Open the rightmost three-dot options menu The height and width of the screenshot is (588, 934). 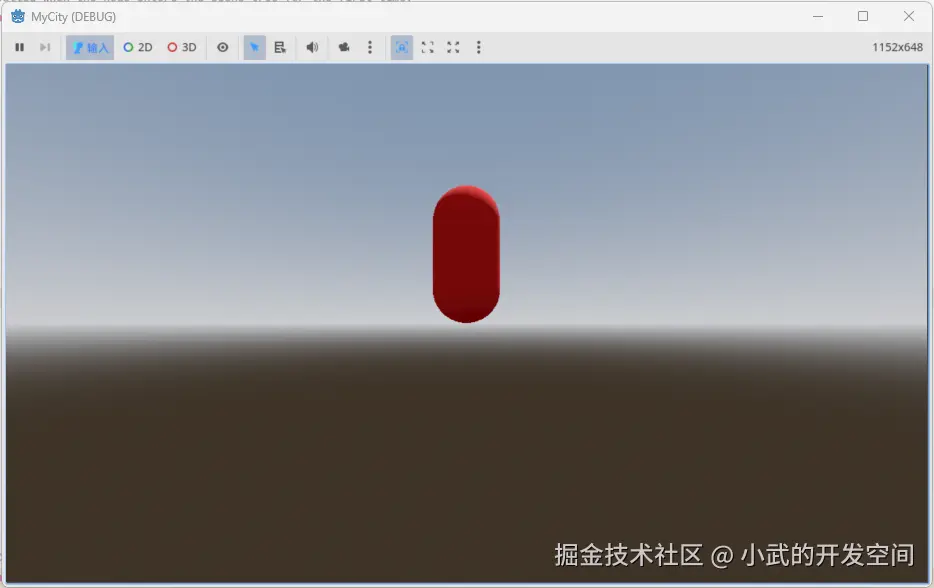[x=478, y=47]
